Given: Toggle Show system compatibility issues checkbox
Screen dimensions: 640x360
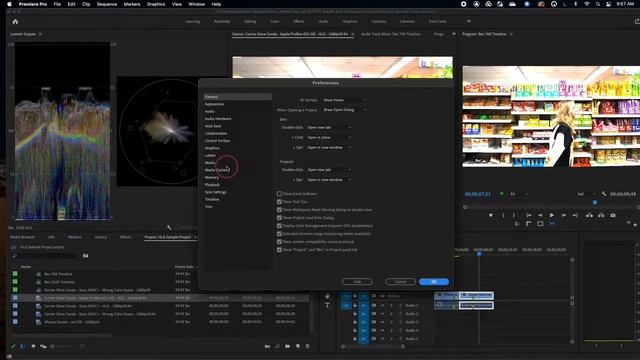Looking at the screenshot, I should tap(279, 242).
